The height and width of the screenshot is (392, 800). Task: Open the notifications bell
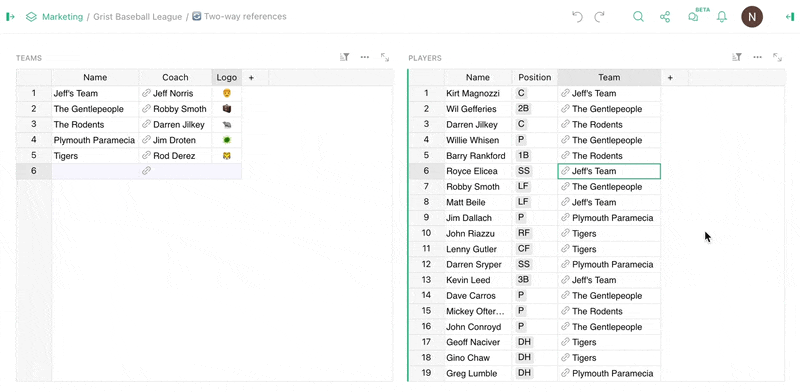[x=721, y=17]
